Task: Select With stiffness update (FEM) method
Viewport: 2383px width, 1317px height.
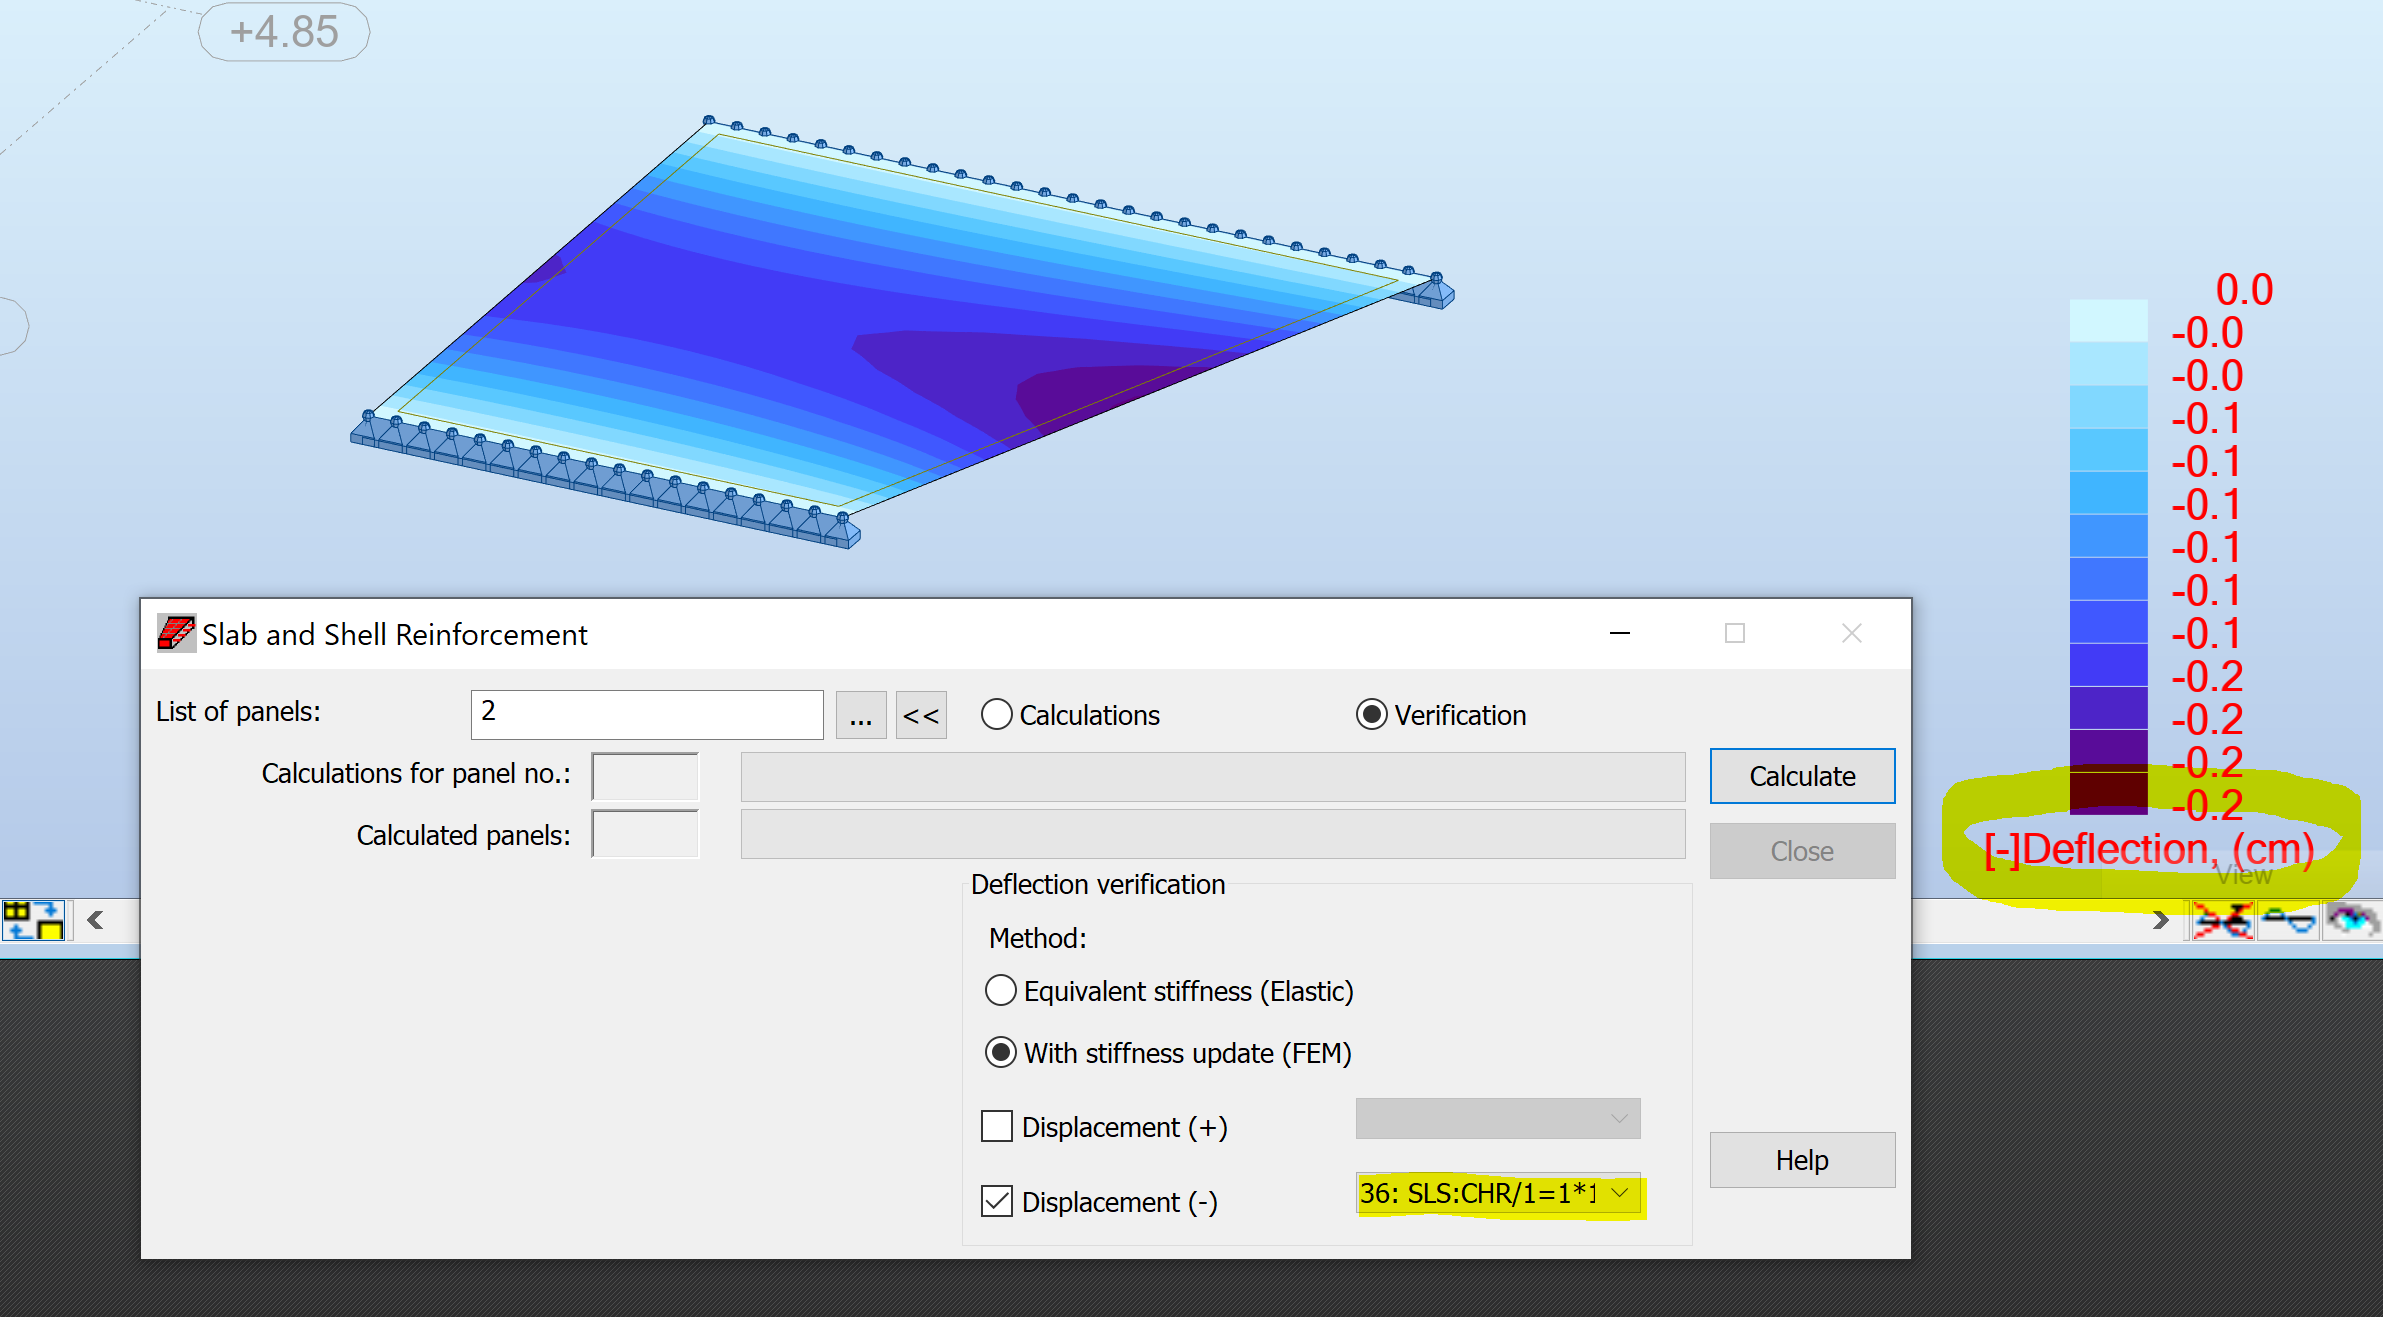Action: (x=1000, y=1052)
